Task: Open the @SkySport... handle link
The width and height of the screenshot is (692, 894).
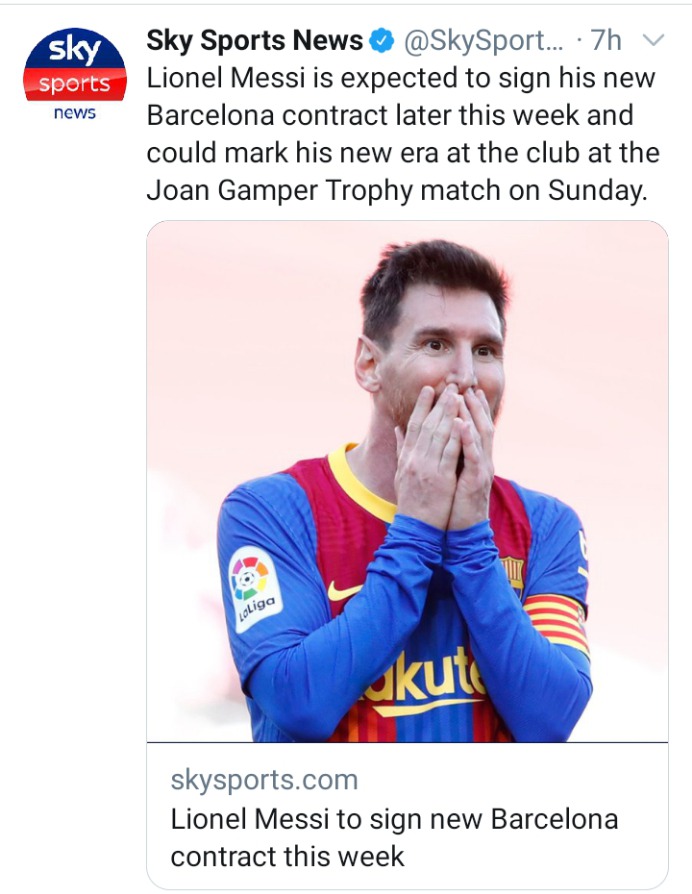Action: tap(483, 40)
